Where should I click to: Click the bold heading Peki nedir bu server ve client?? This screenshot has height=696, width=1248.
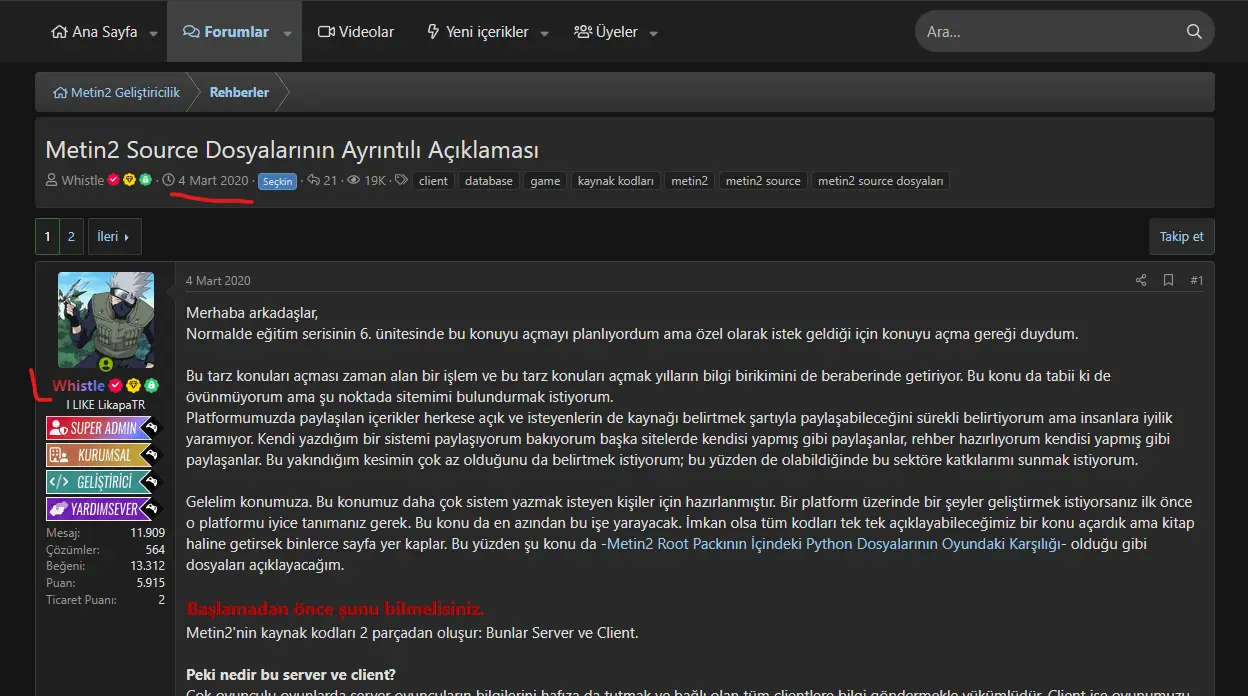coord(291,675)
